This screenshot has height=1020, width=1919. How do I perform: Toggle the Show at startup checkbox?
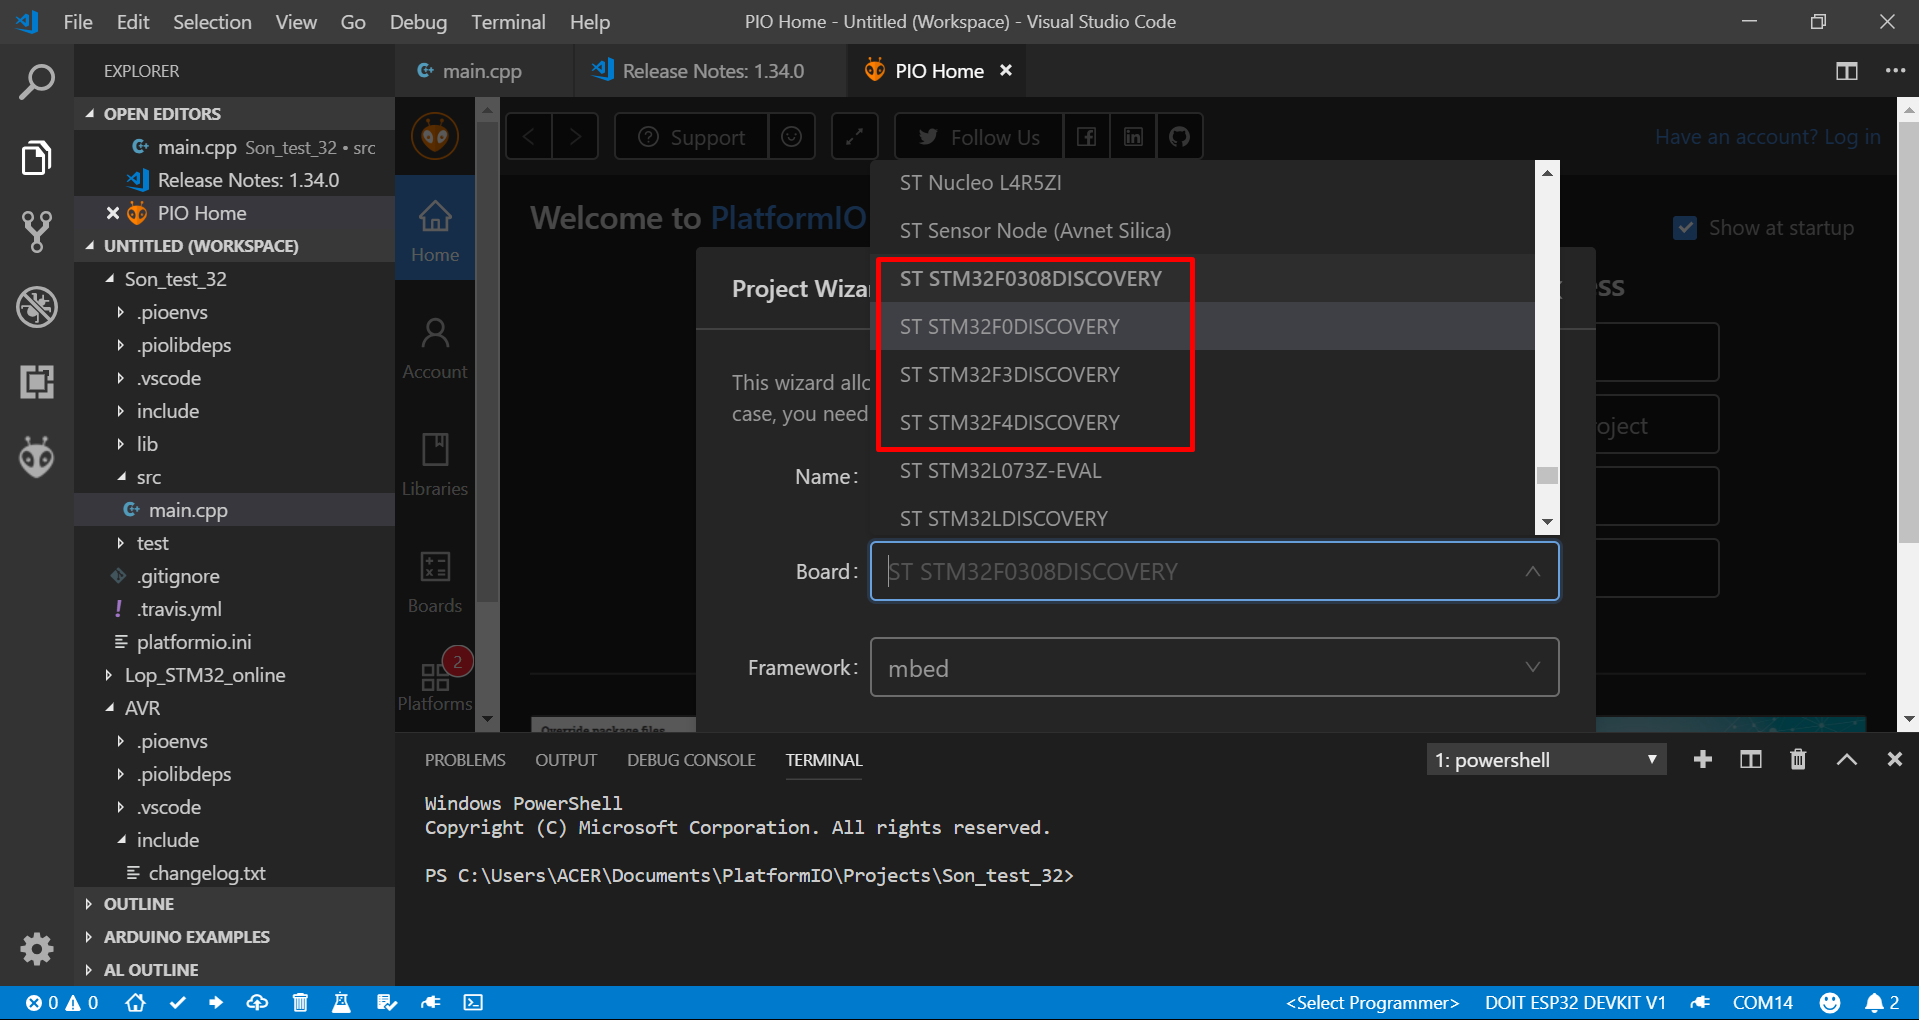coord(1685,228)
